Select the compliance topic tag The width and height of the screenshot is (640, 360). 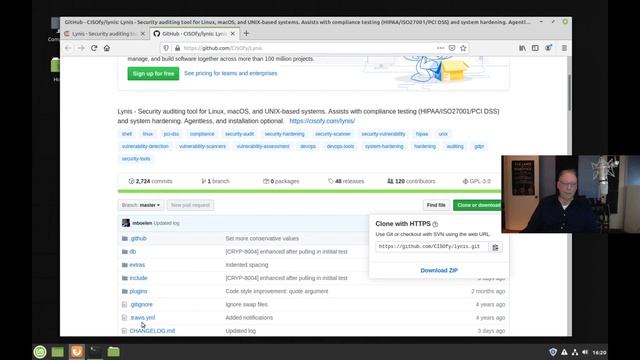(202, 134)
